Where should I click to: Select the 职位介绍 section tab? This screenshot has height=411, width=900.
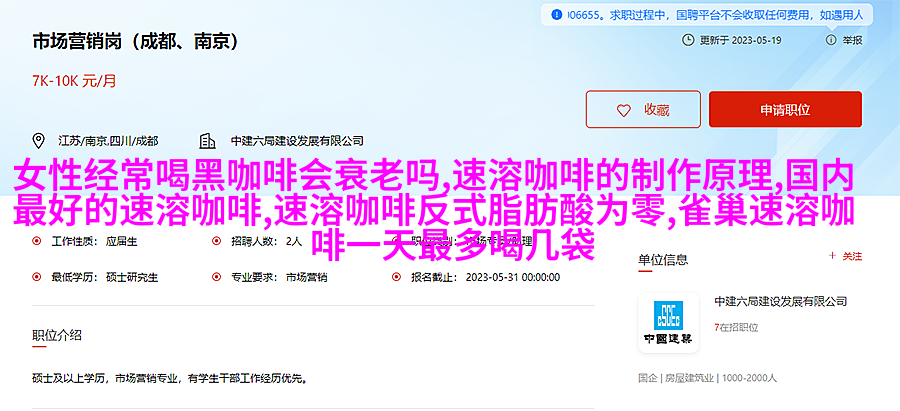pyautogui.click(x=57, y=335)
